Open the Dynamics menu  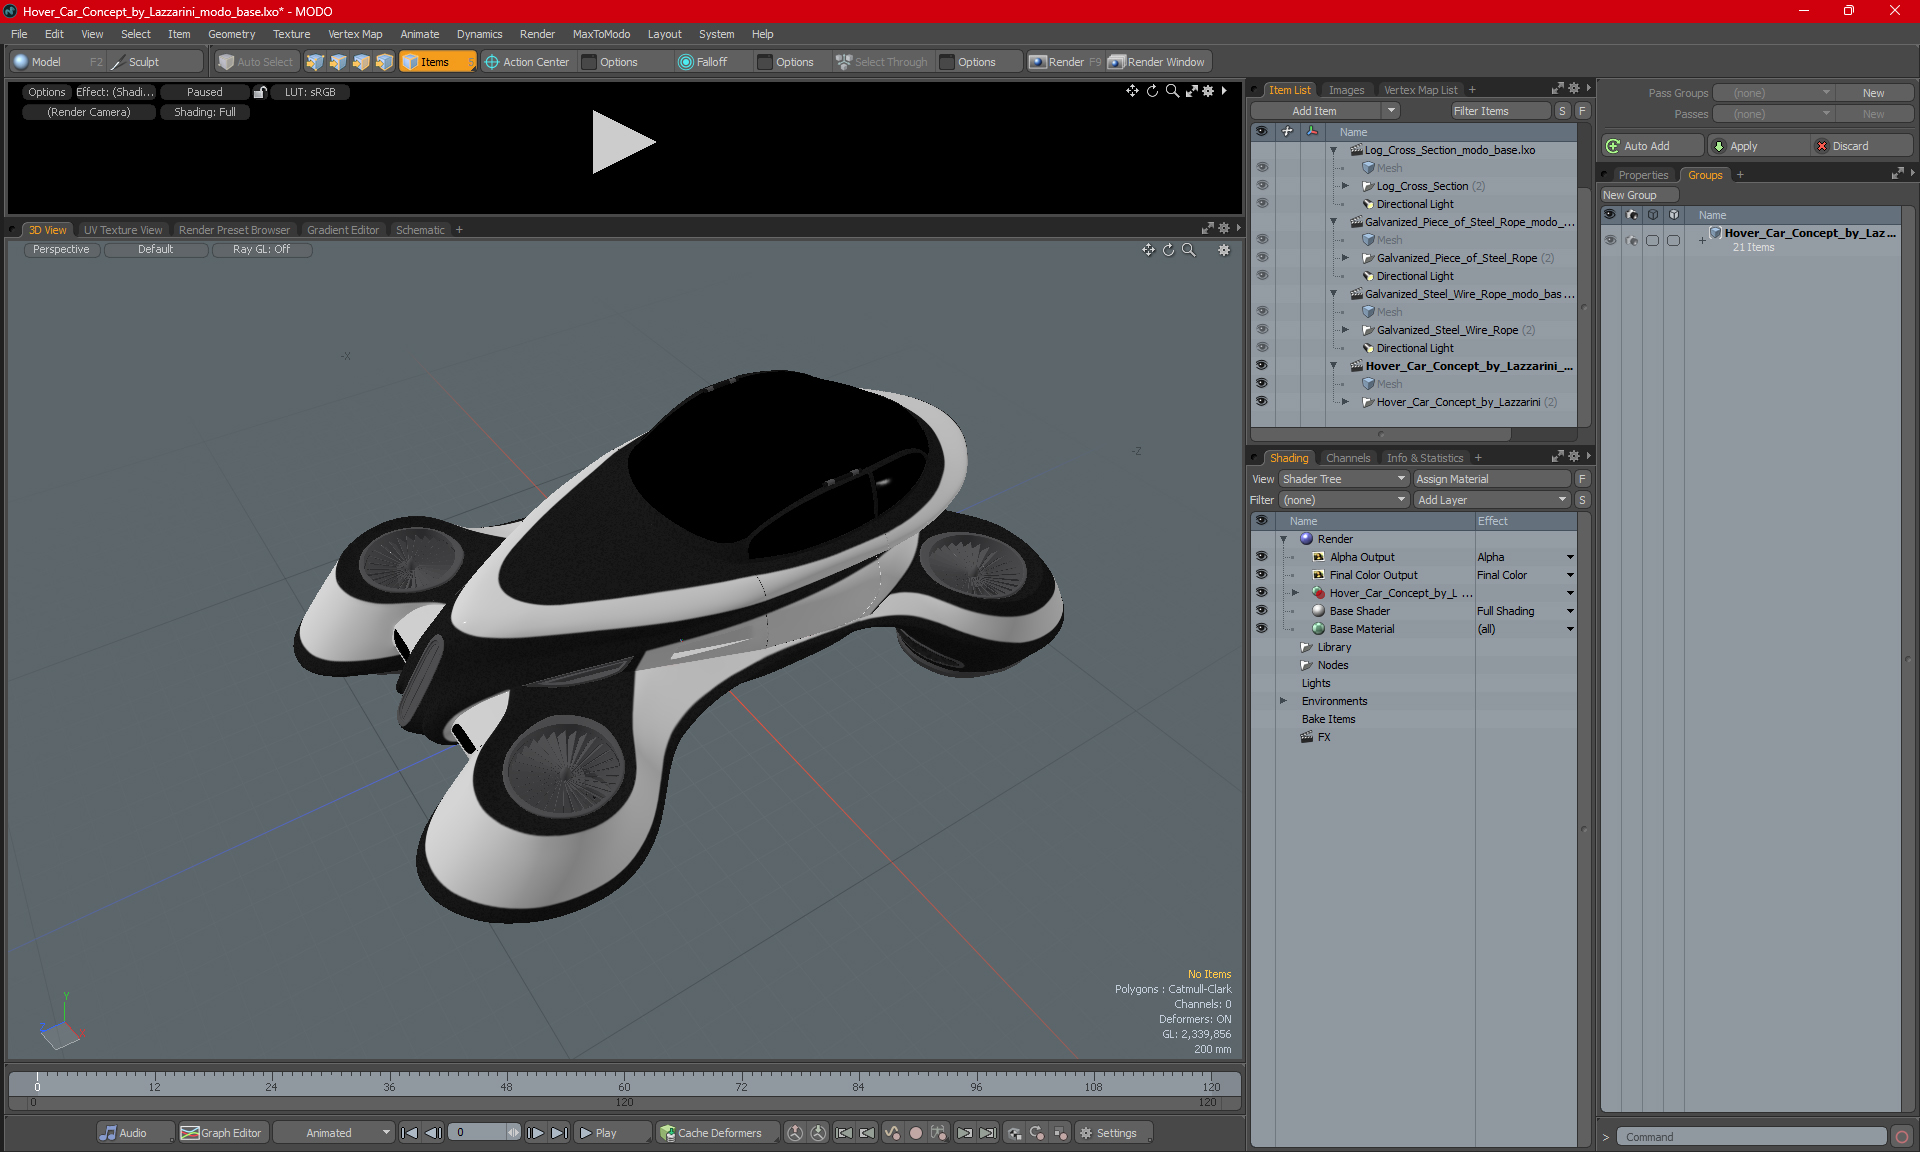[x=480, y=34]
